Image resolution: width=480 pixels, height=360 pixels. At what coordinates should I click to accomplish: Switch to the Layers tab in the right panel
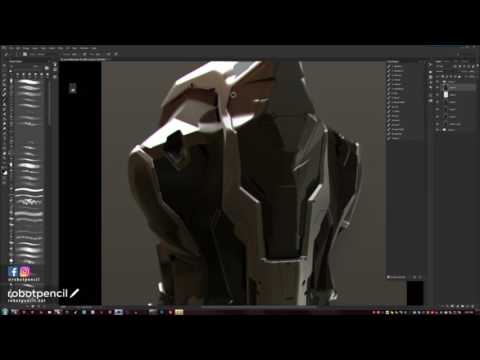pyautogui.click(x=438, y=61)
